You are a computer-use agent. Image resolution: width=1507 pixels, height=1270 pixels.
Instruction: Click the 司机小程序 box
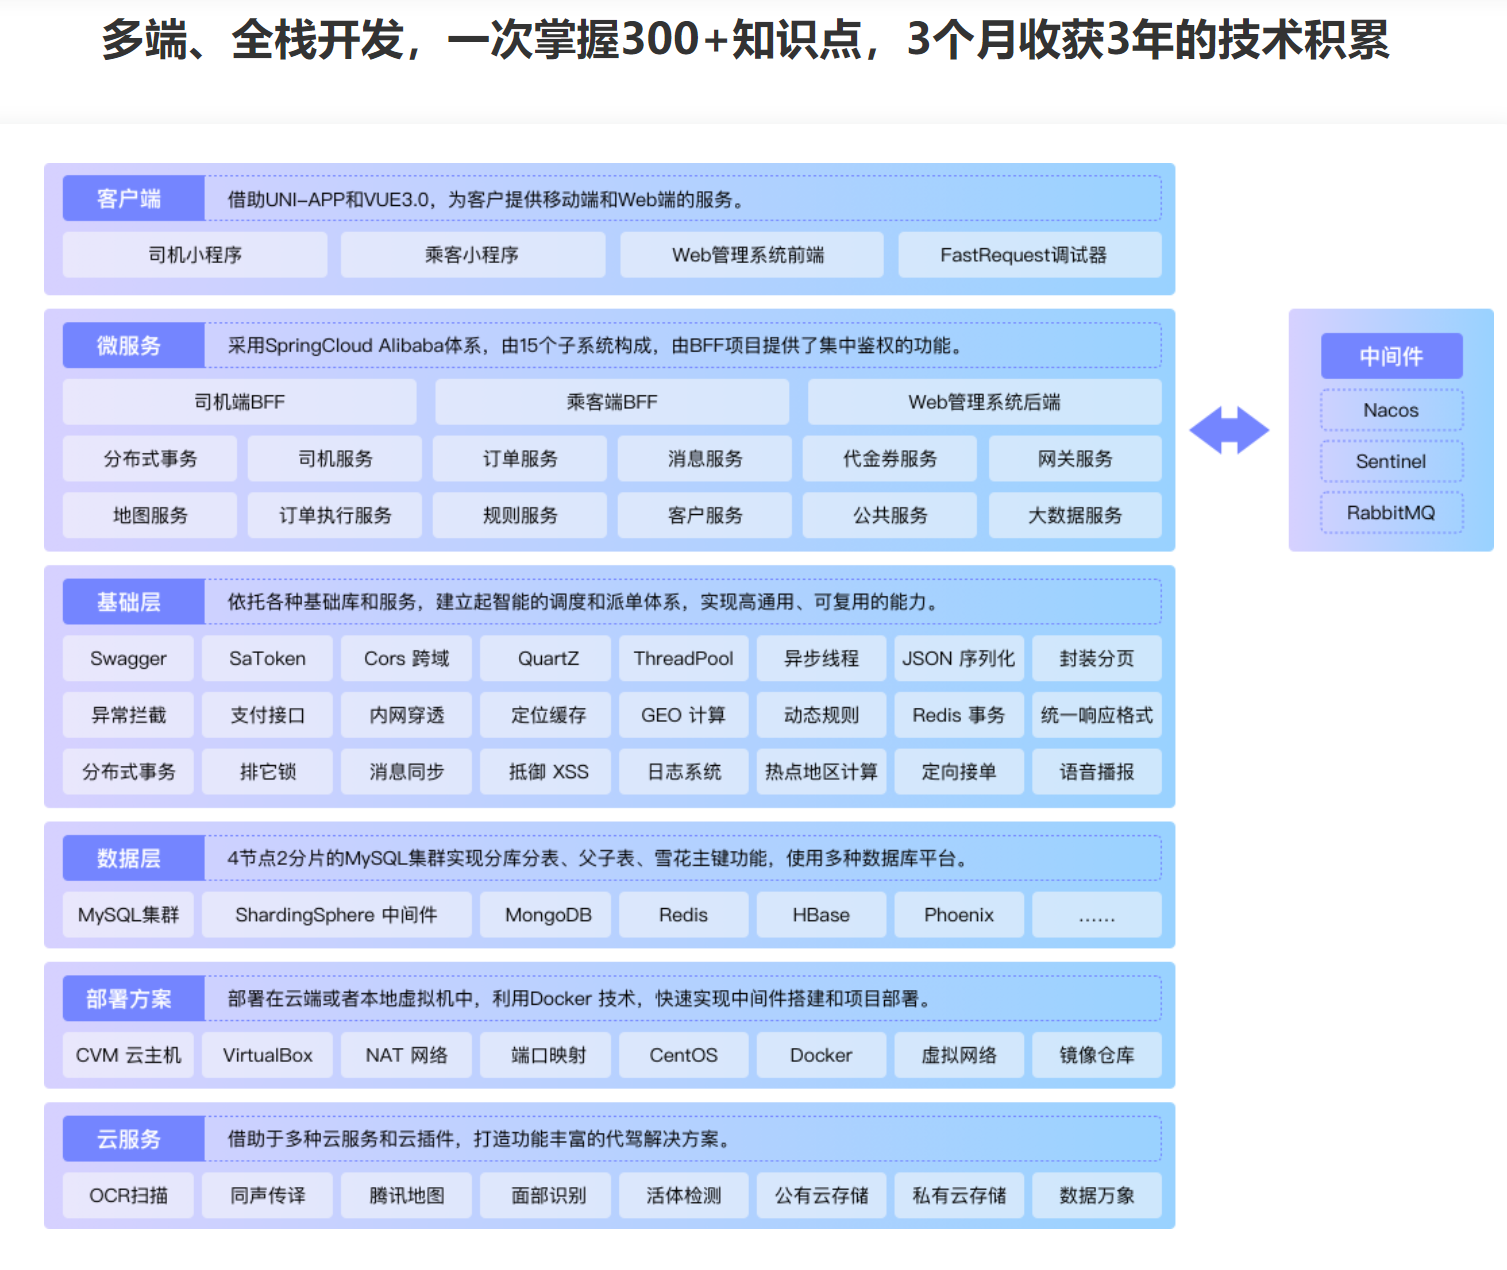[x=195, y=255]
